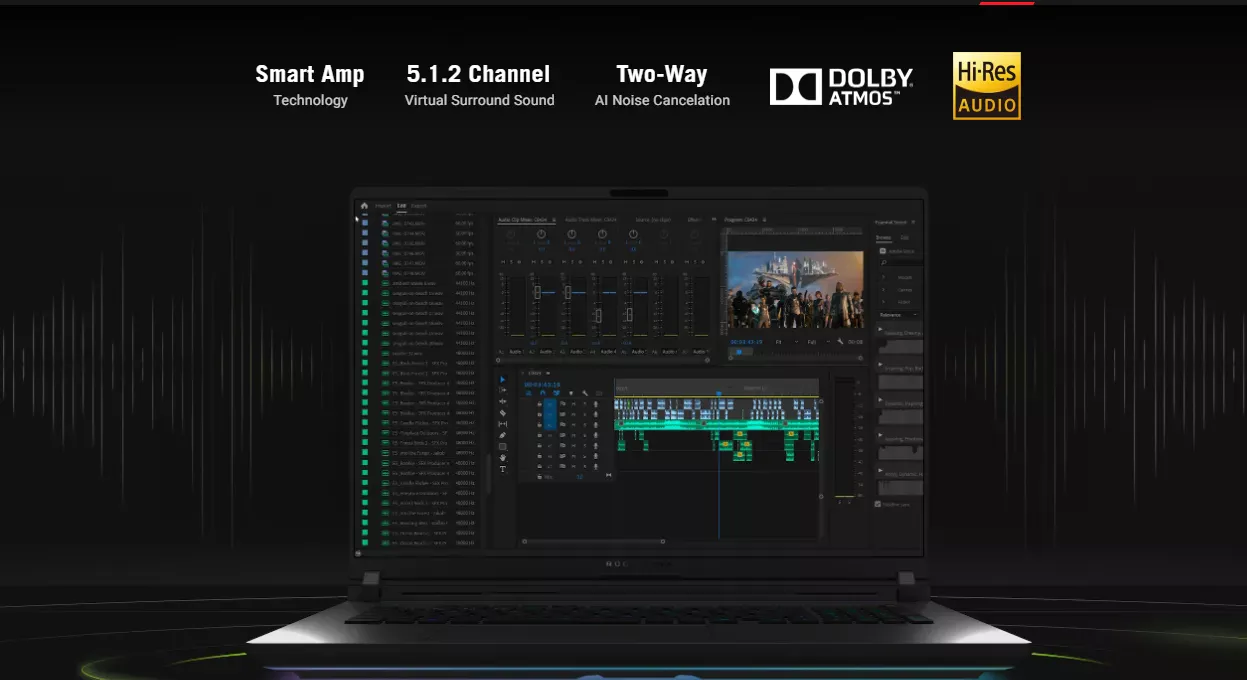Click the timeline horizontal zoom scrollbar
The image size is (1247, 680).
tap(593, 542)
